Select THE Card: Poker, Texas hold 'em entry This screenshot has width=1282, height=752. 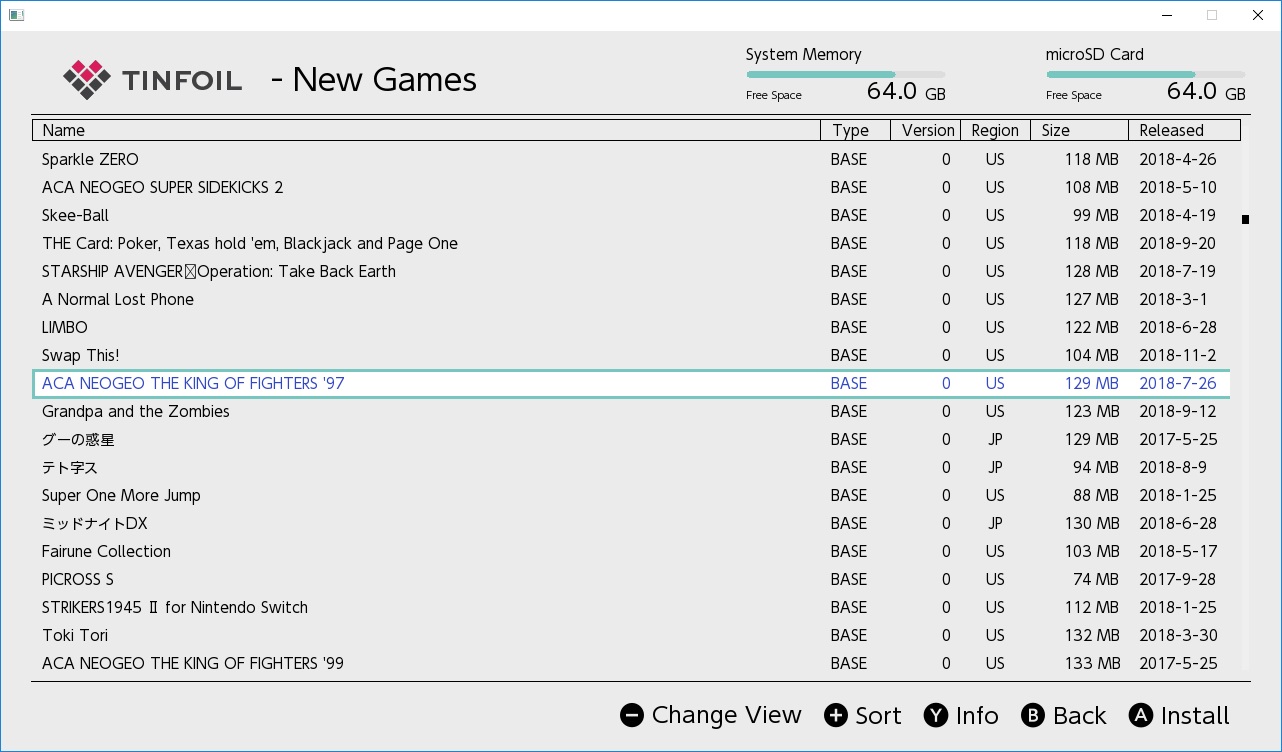(x=632, y=243)
